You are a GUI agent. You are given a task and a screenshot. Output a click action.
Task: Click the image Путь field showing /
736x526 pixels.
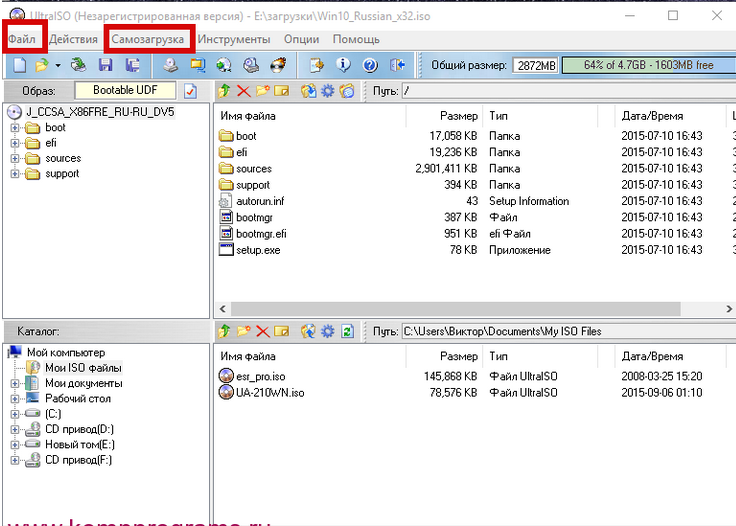coord(569,91)
